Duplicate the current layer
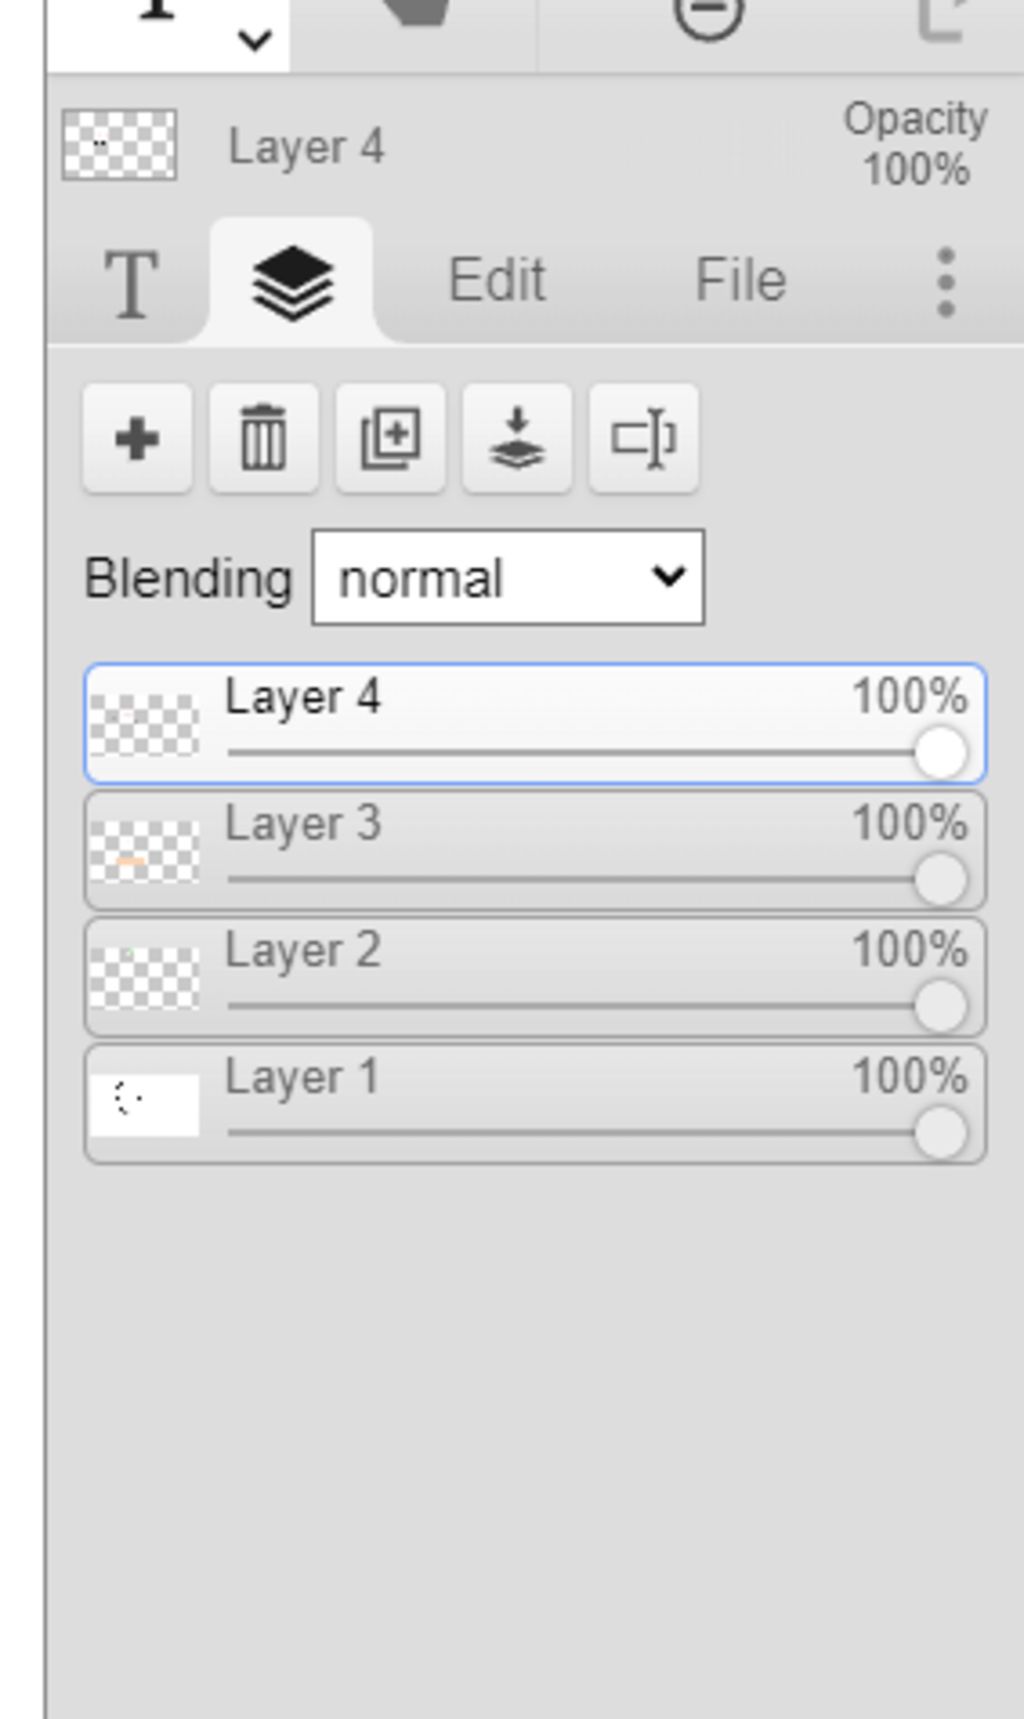1024x1719 pixels. tap(391, 439)
